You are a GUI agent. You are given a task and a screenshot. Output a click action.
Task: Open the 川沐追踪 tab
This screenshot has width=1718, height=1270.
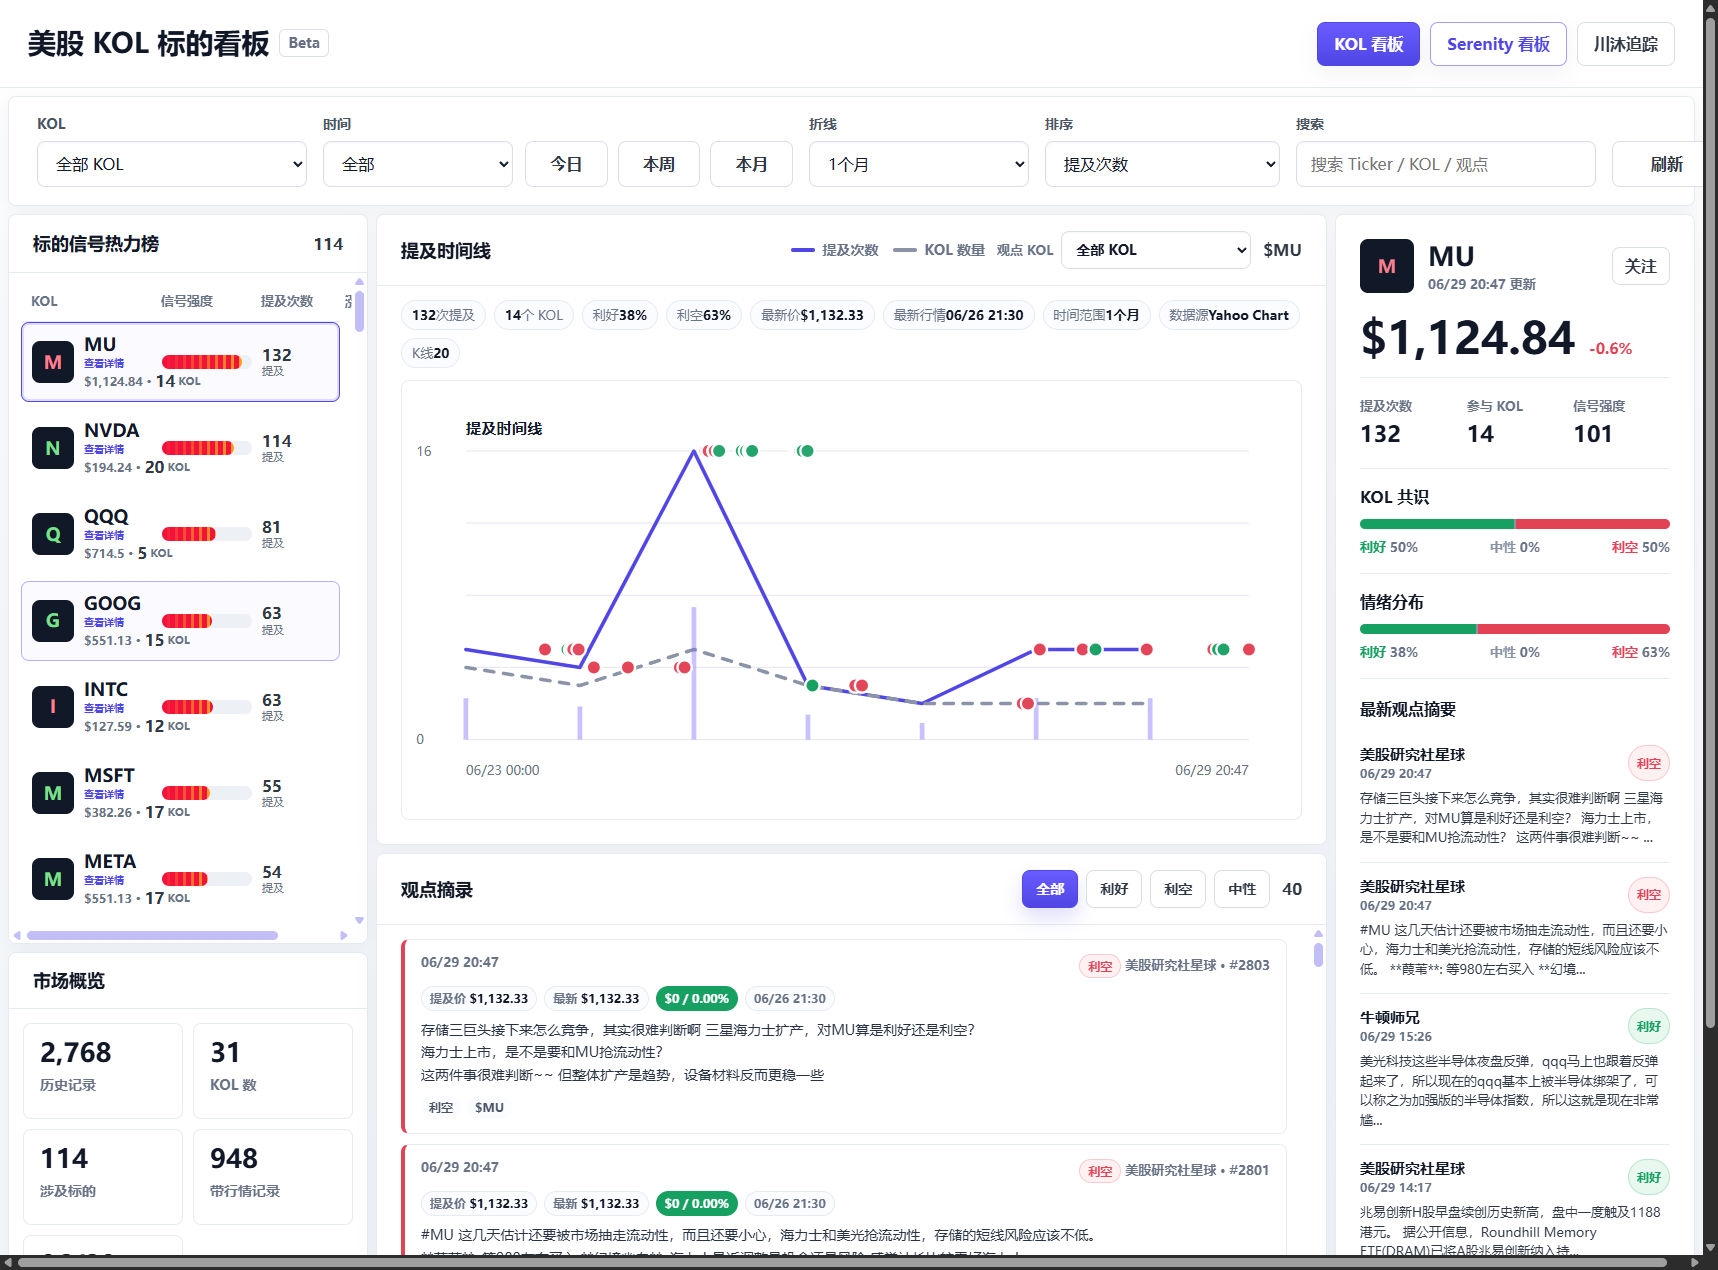coord(1626,44)
